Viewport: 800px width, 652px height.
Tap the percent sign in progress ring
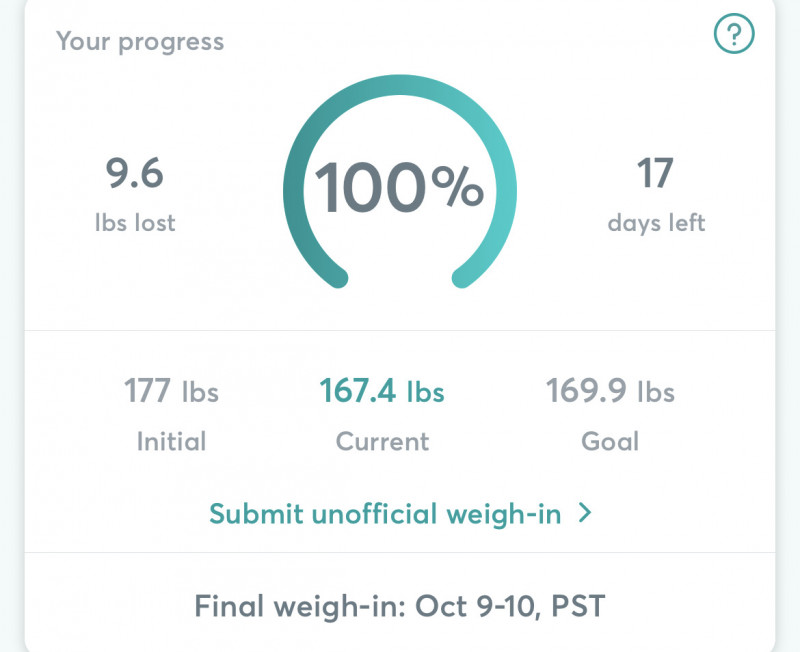(458, 188)
